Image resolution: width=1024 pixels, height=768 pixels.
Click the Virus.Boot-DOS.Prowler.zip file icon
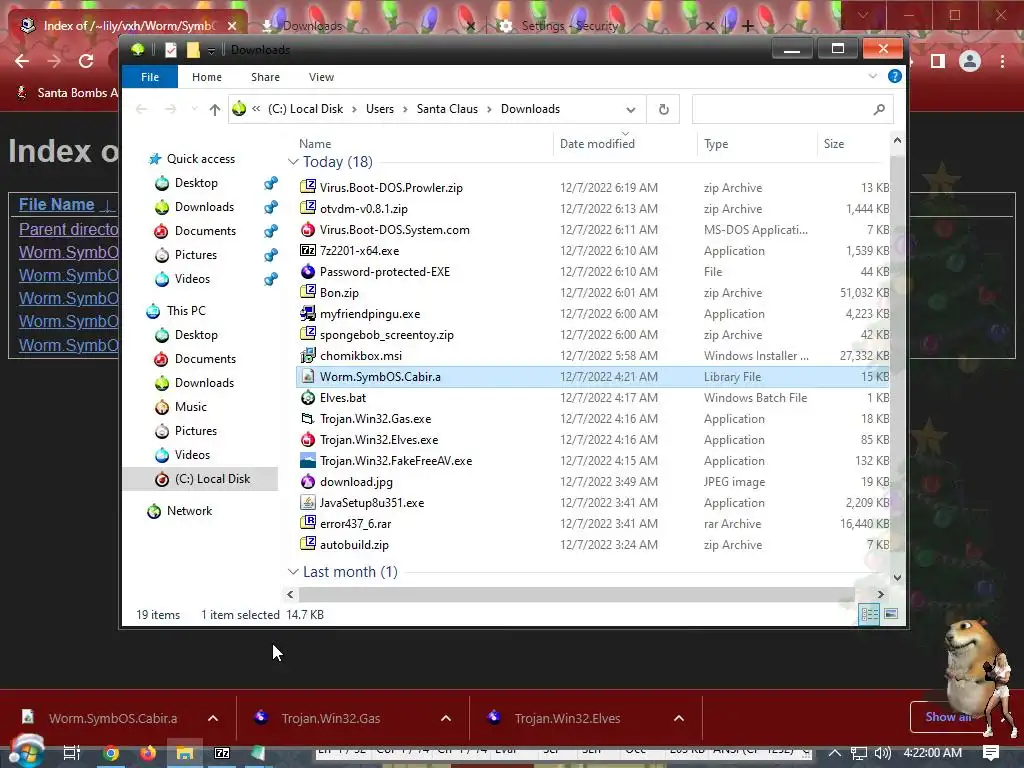(x=308, y=187)
